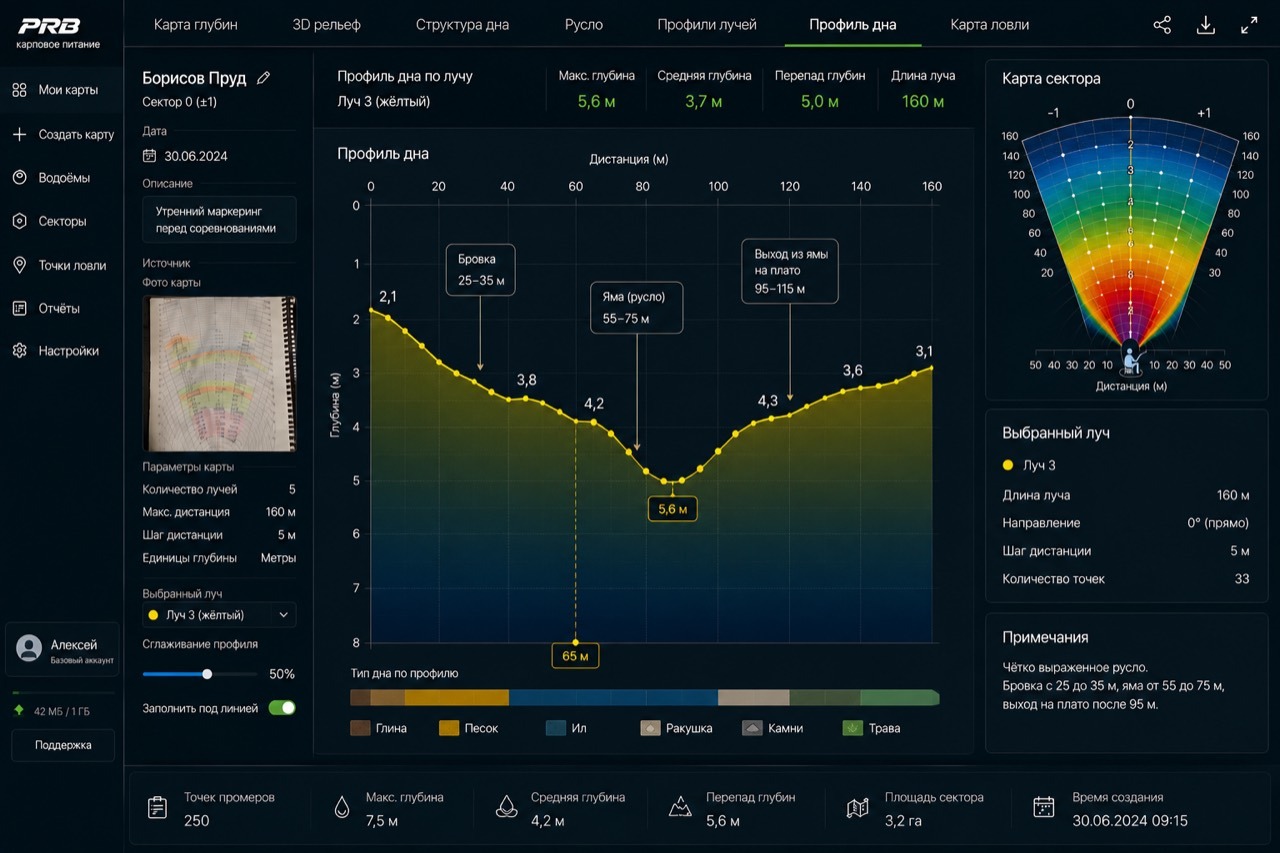Open the Карта ловли tab
This screenshot has width=1280, height=853.
pyautogui.click(x=990, y=25)
